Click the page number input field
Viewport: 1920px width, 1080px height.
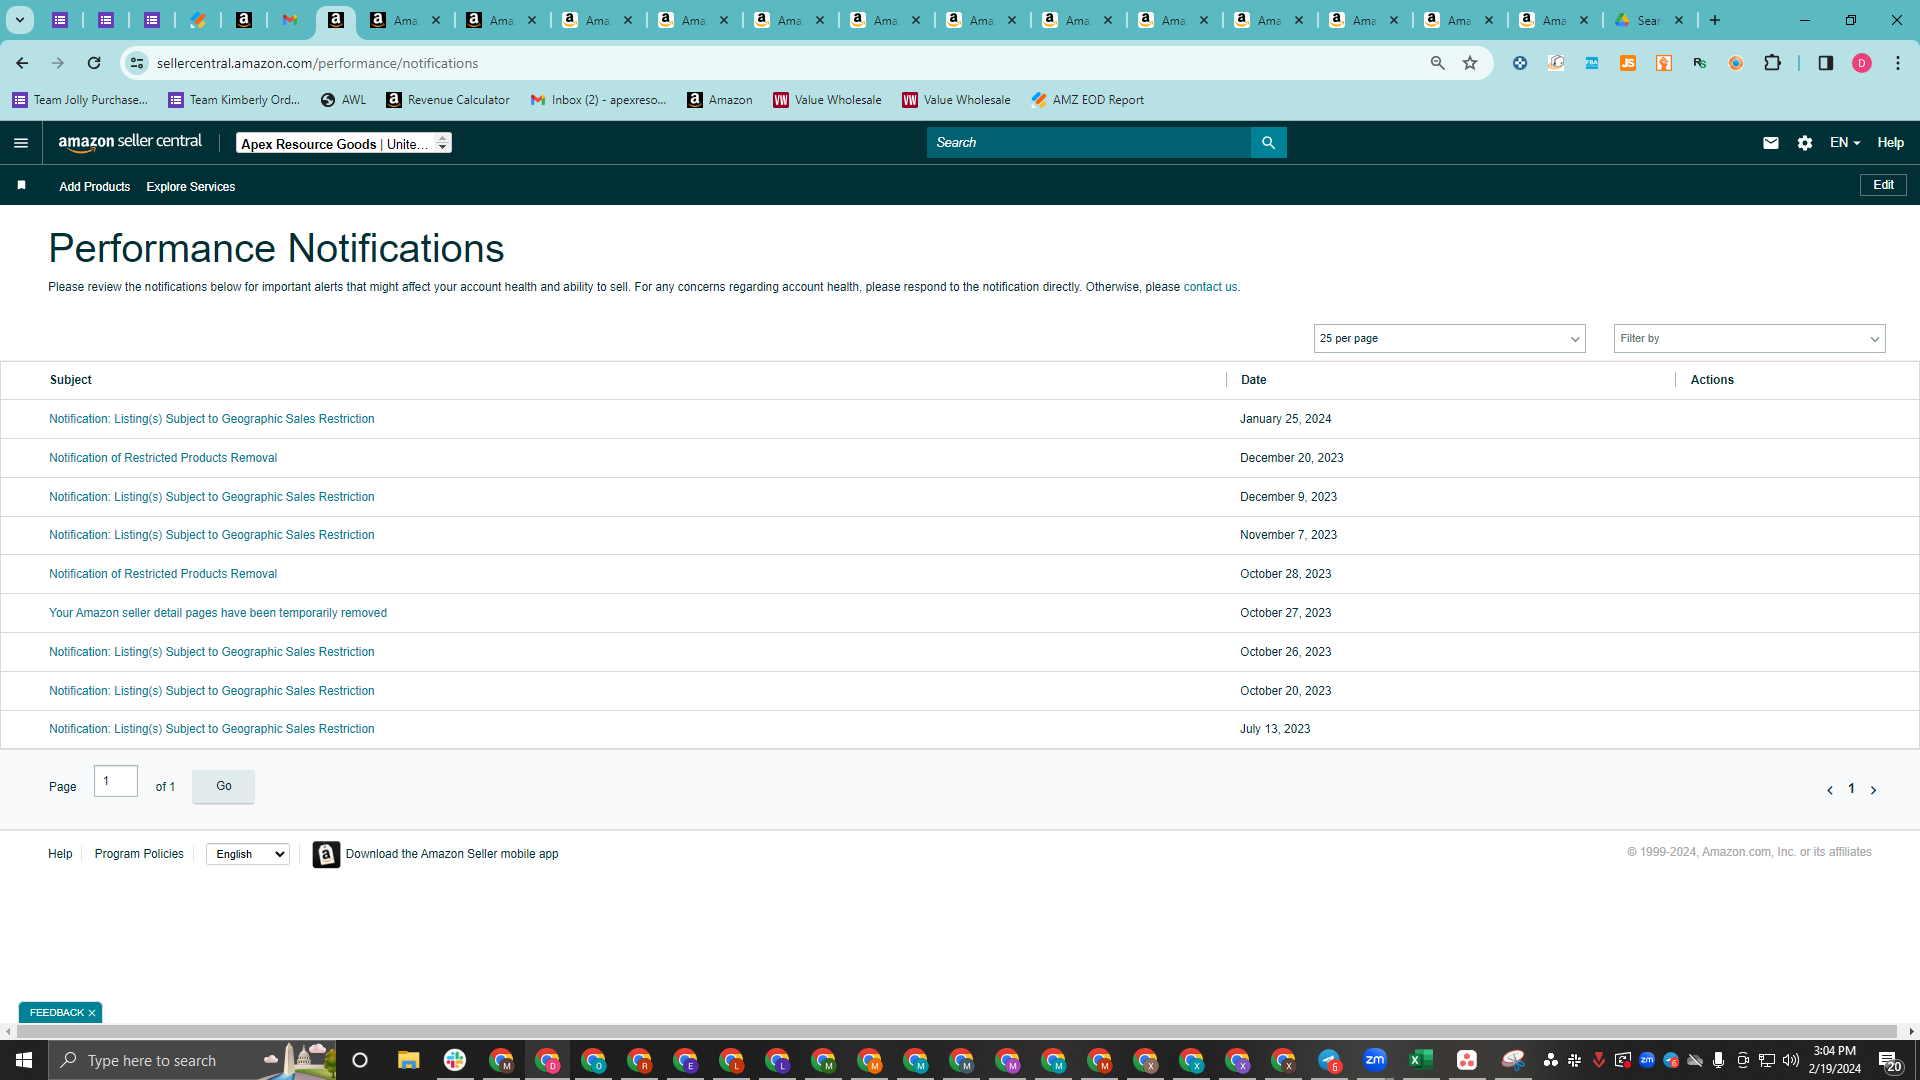click(x=116, y=781)
